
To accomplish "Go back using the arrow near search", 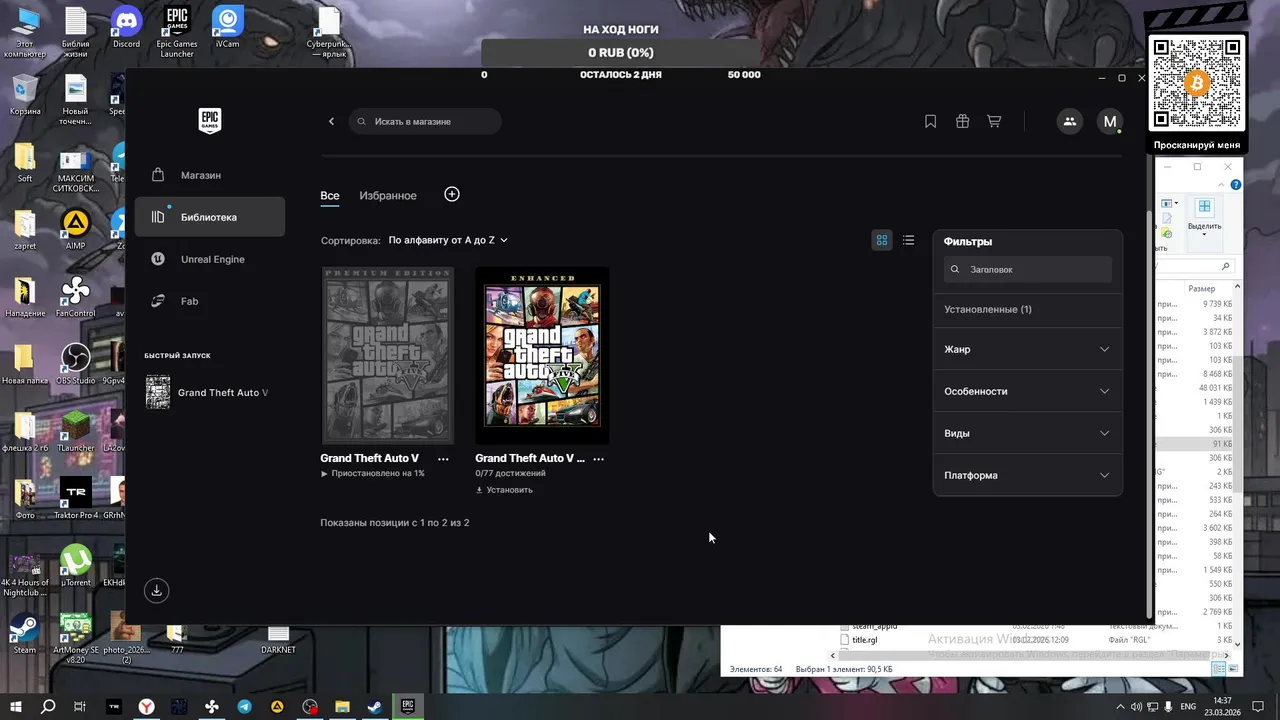I will 332,121.
